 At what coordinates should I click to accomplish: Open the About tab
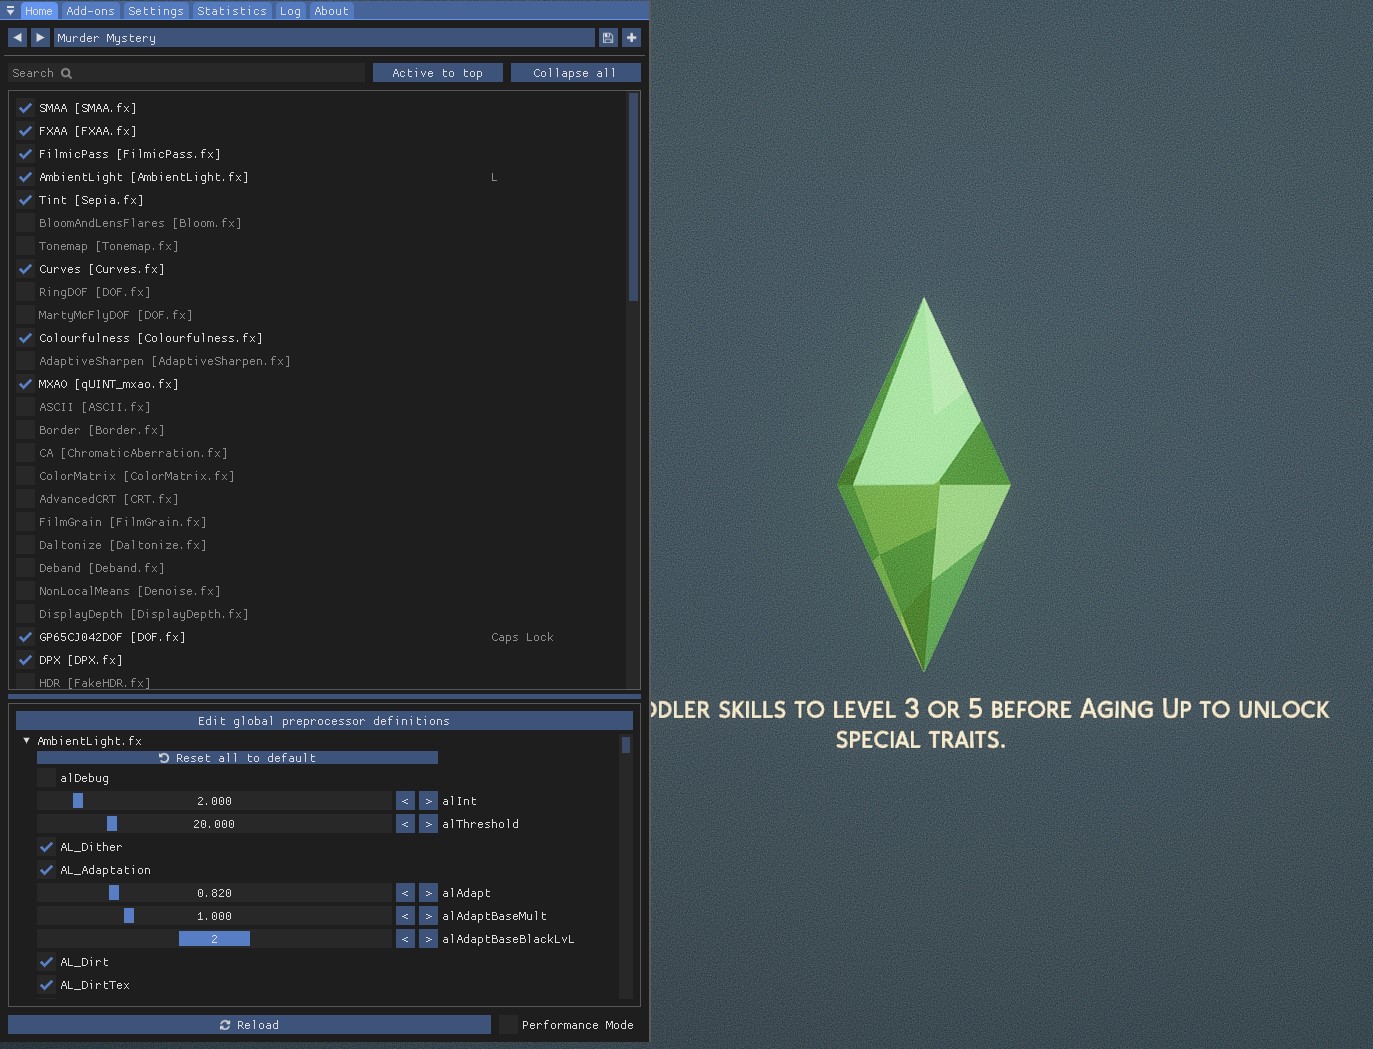[332, 11]
